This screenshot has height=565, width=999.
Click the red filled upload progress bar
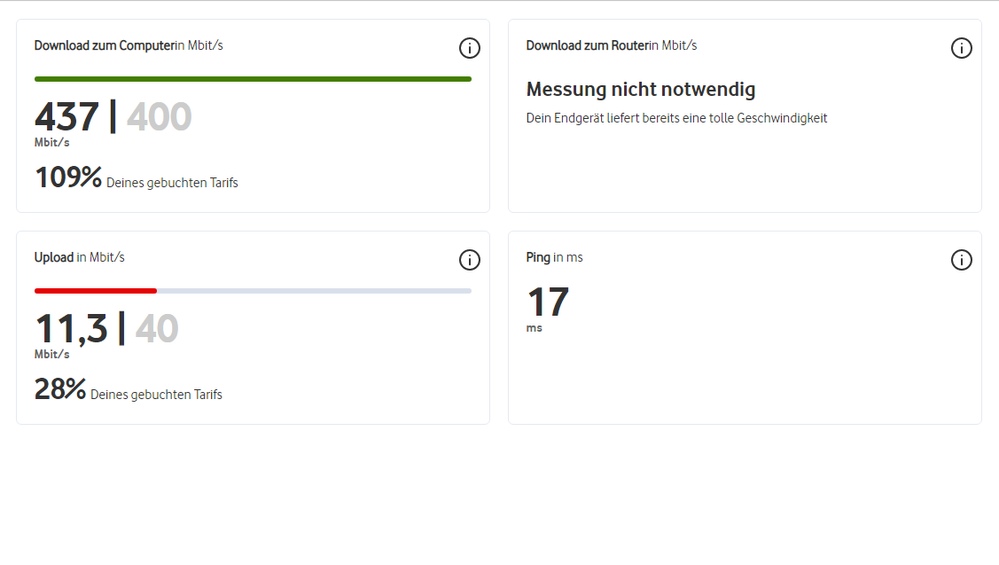point(95,291)
